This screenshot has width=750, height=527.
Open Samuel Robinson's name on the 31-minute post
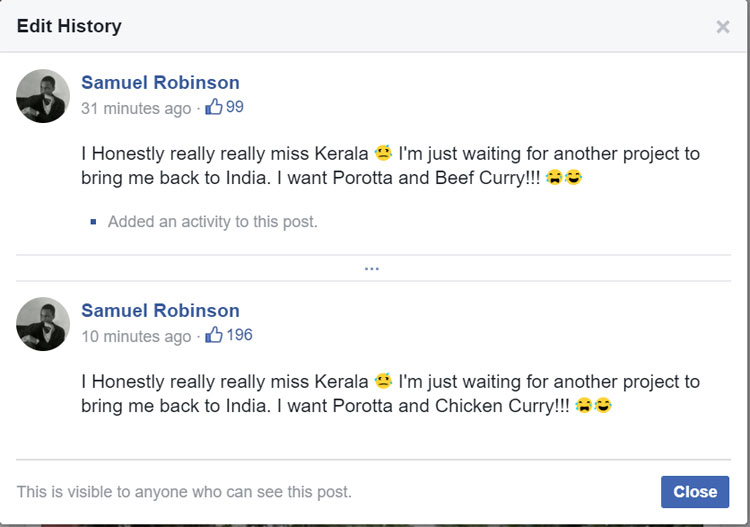pos(160,82)
